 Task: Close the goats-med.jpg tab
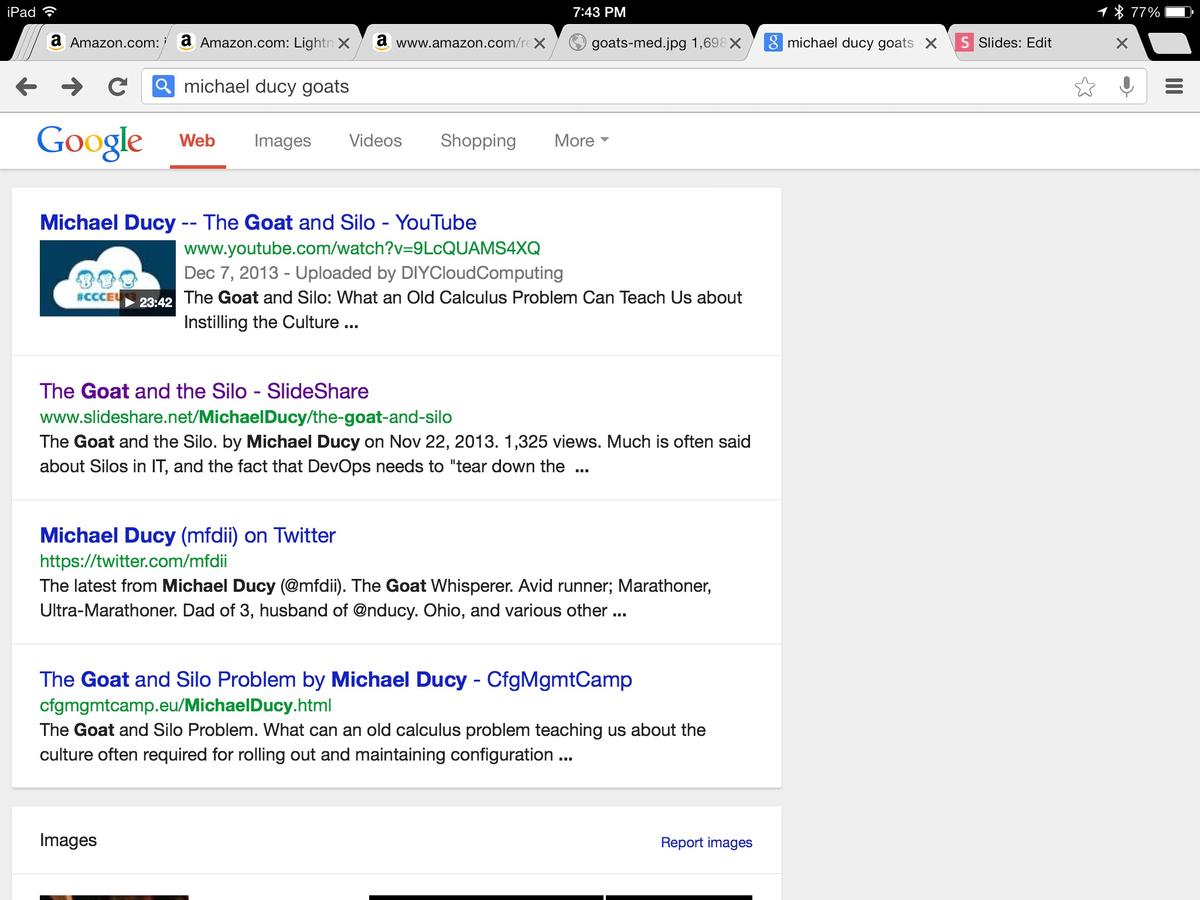pyautogui.click(x=735, y=43)
